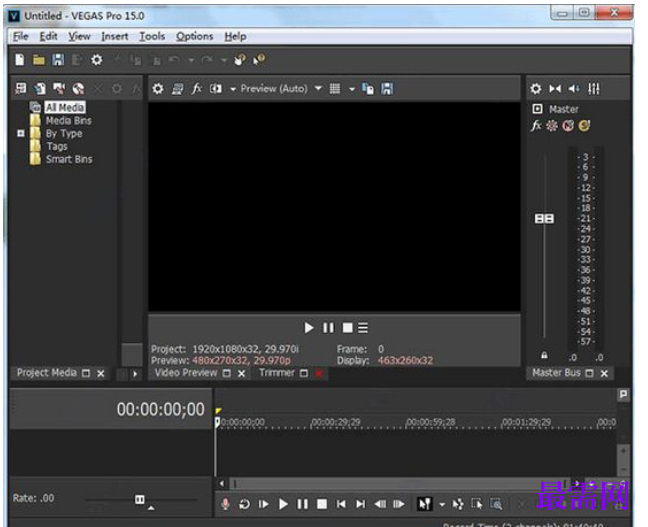Play the video preview with the Play button
The height and width of the screenshot is (527, 648).
(x=308, y=328)
